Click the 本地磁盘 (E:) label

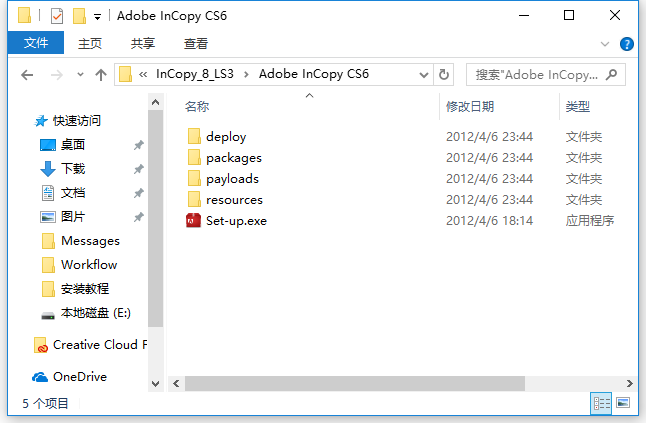pos(96,313)
